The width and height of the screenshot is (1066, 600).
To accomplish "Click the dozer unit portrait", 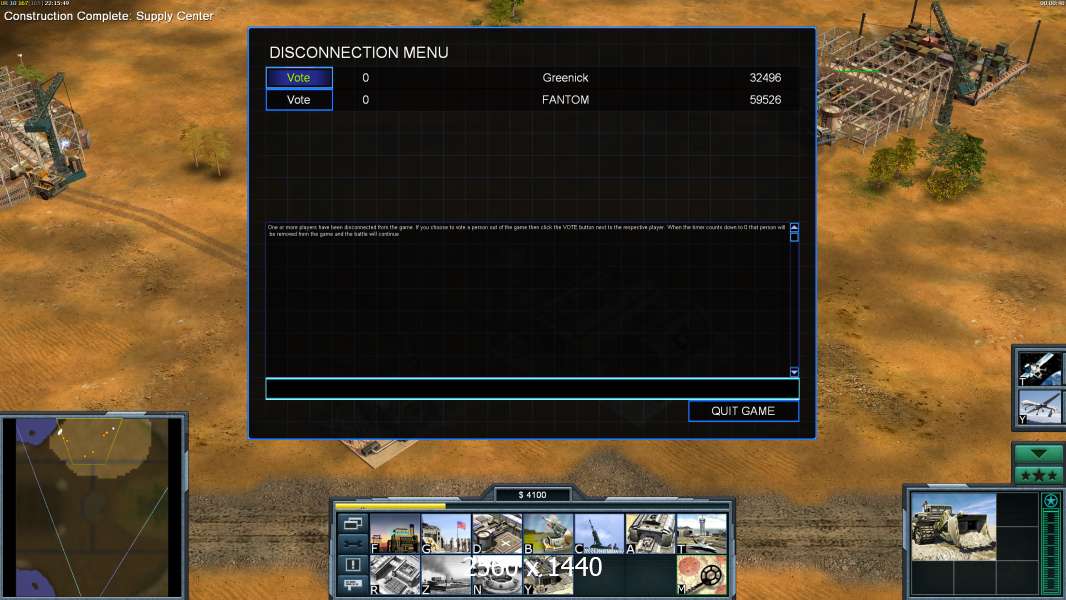I will pos(953,527).
